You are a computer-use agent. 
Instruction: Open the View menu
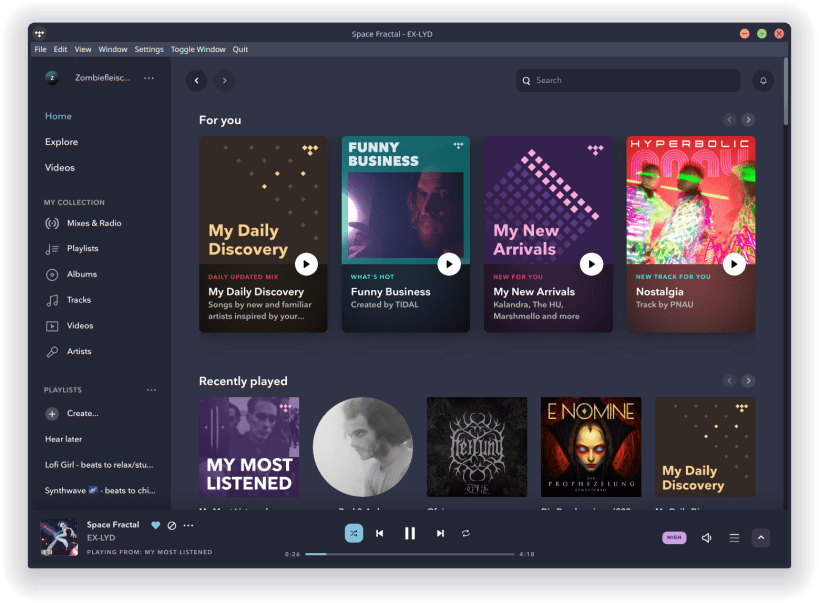point(83,49)
